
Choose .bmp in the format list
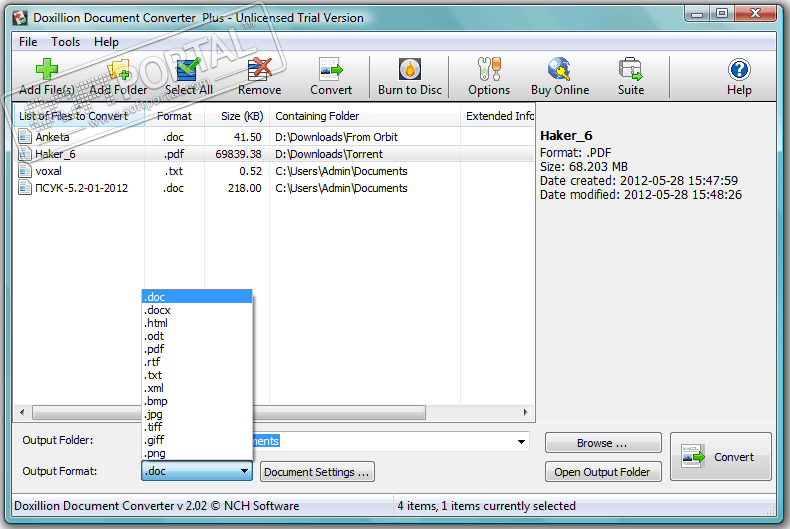point(197,402)
